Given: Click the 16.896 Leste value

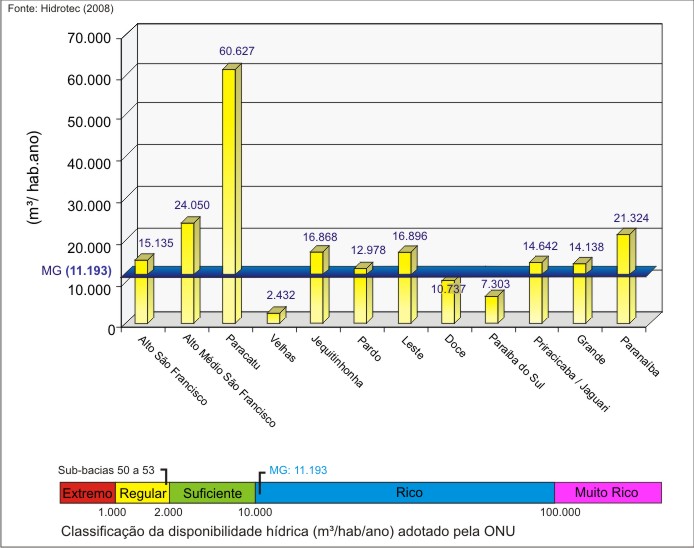Looking at the screenshot, I should click(x=410, y=236).
